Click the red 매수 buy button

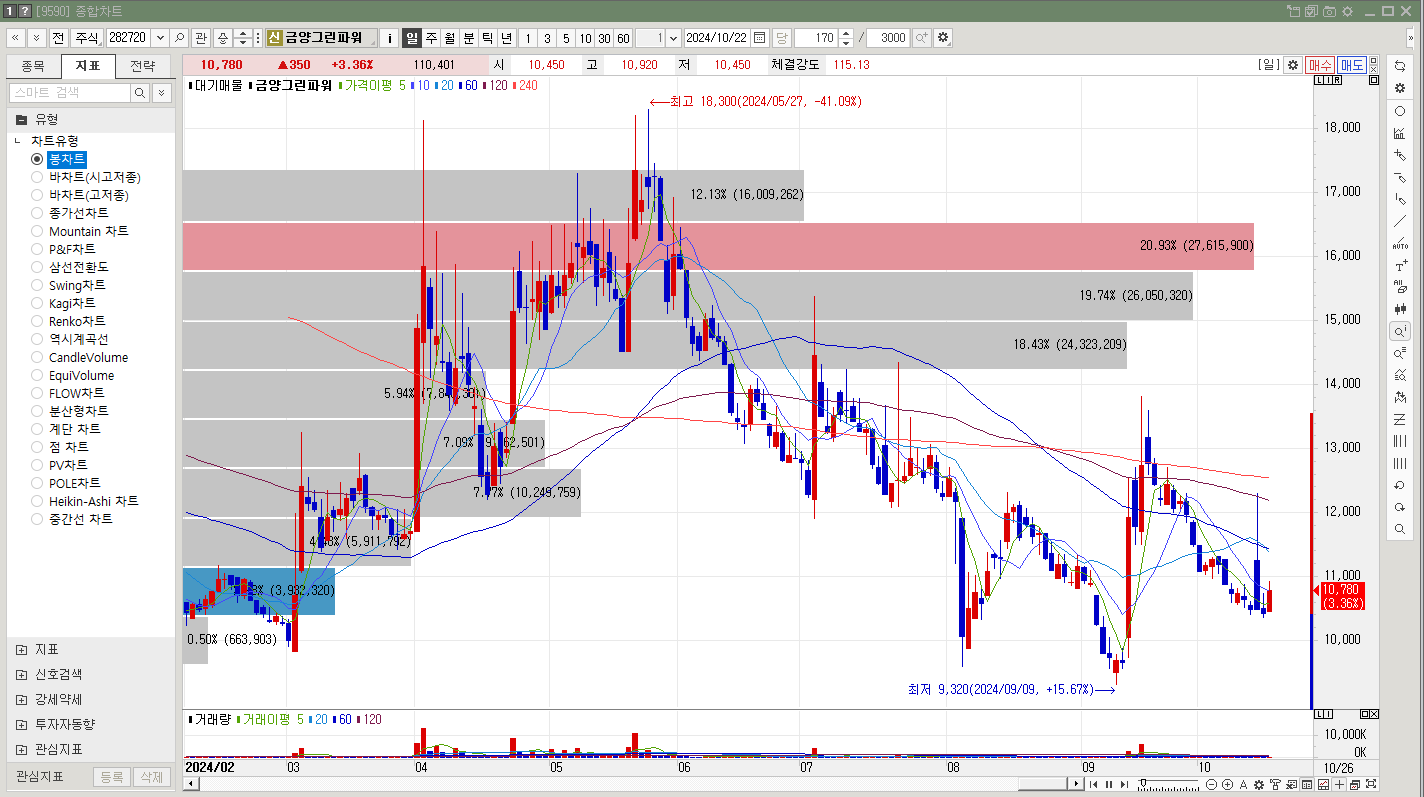click(x=1320, y=65)
